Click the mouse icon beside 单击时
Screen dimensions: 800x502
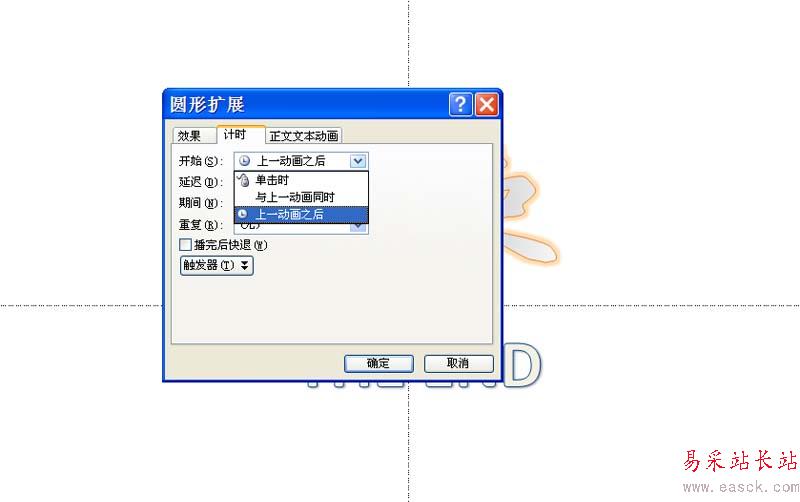coord(243,180)
